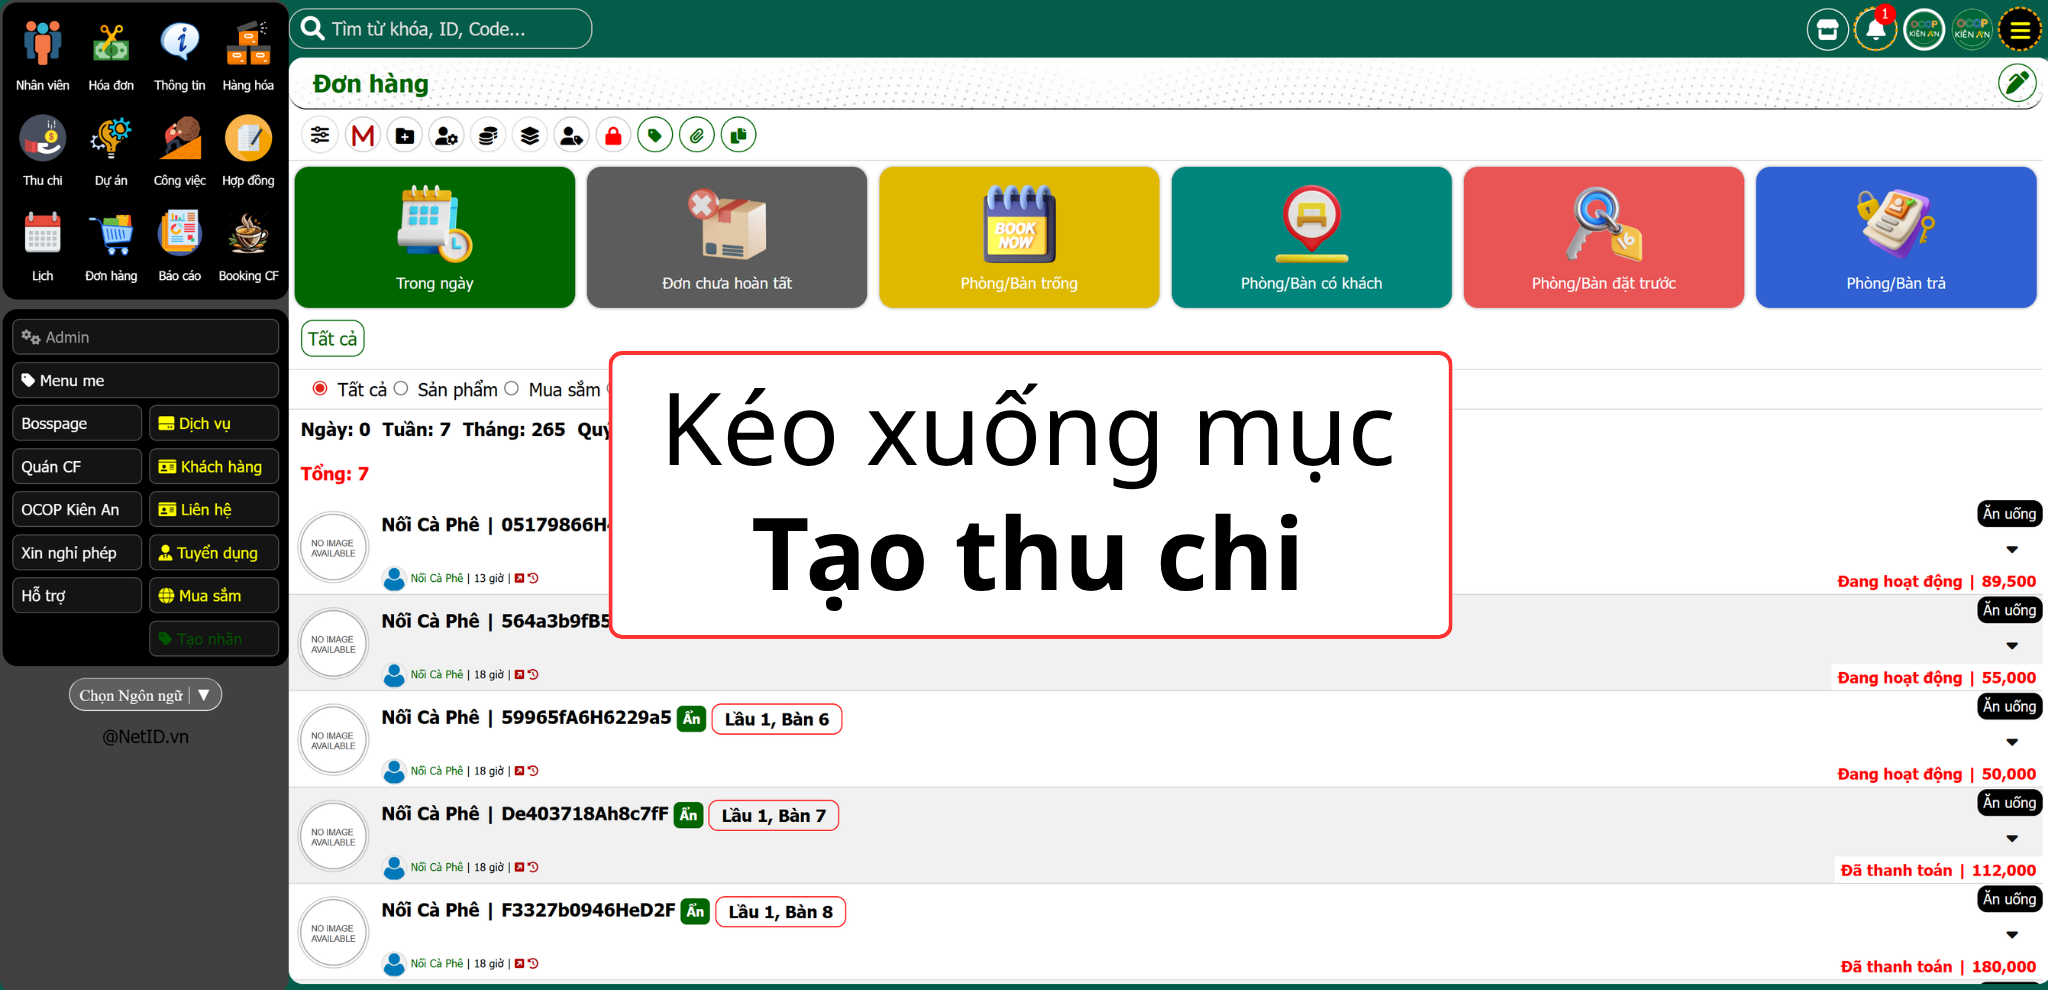Click the Khách hàng sidebar button
Screen dimensions: 2048x990
click(x=213, y=467)
